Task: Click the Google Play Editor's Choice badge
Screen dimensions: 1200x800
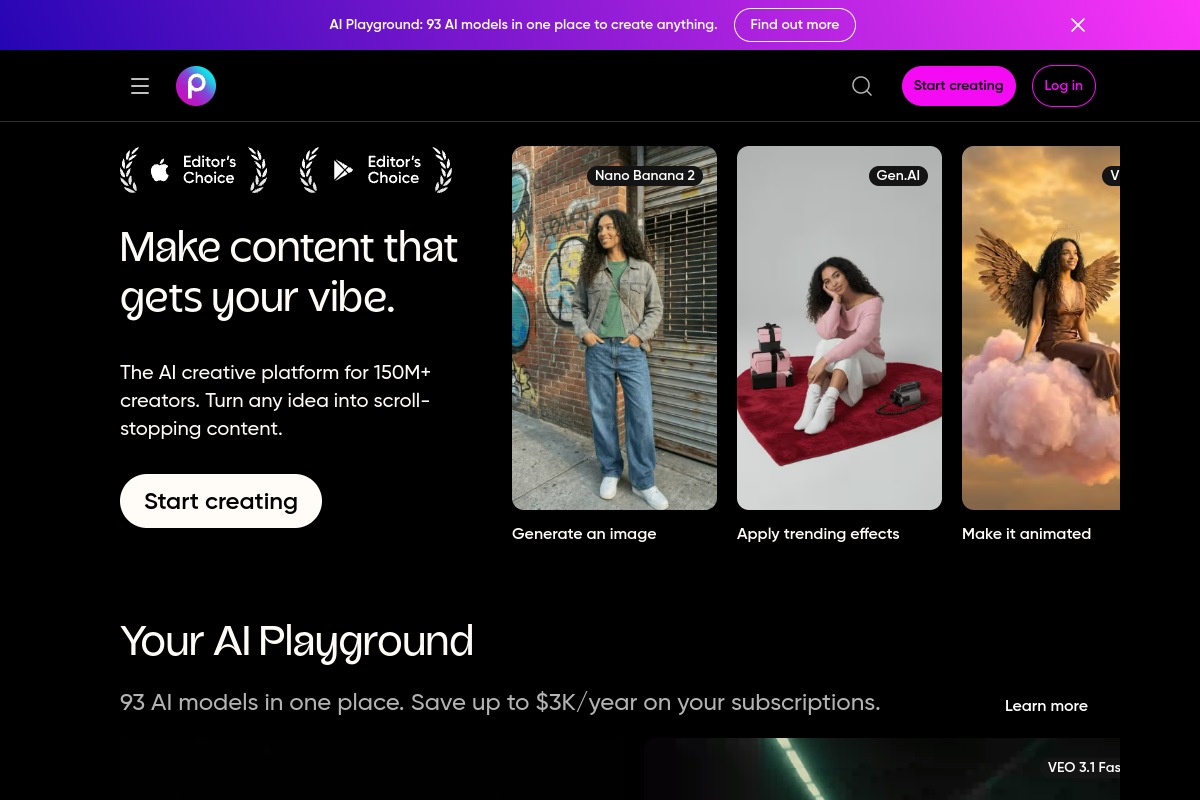Action: click(376, 170)
